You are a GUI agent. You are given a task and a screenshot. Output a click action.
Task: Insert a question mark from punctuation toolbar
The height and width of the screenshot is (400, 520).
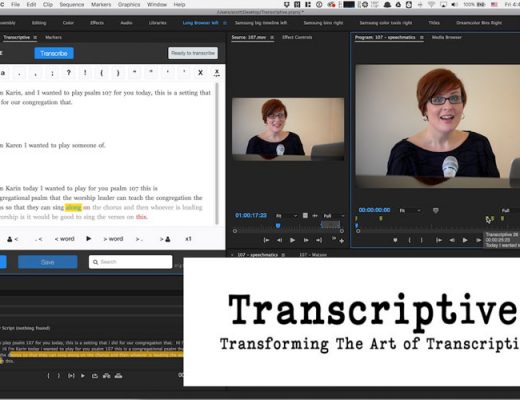tap(69, 73)
